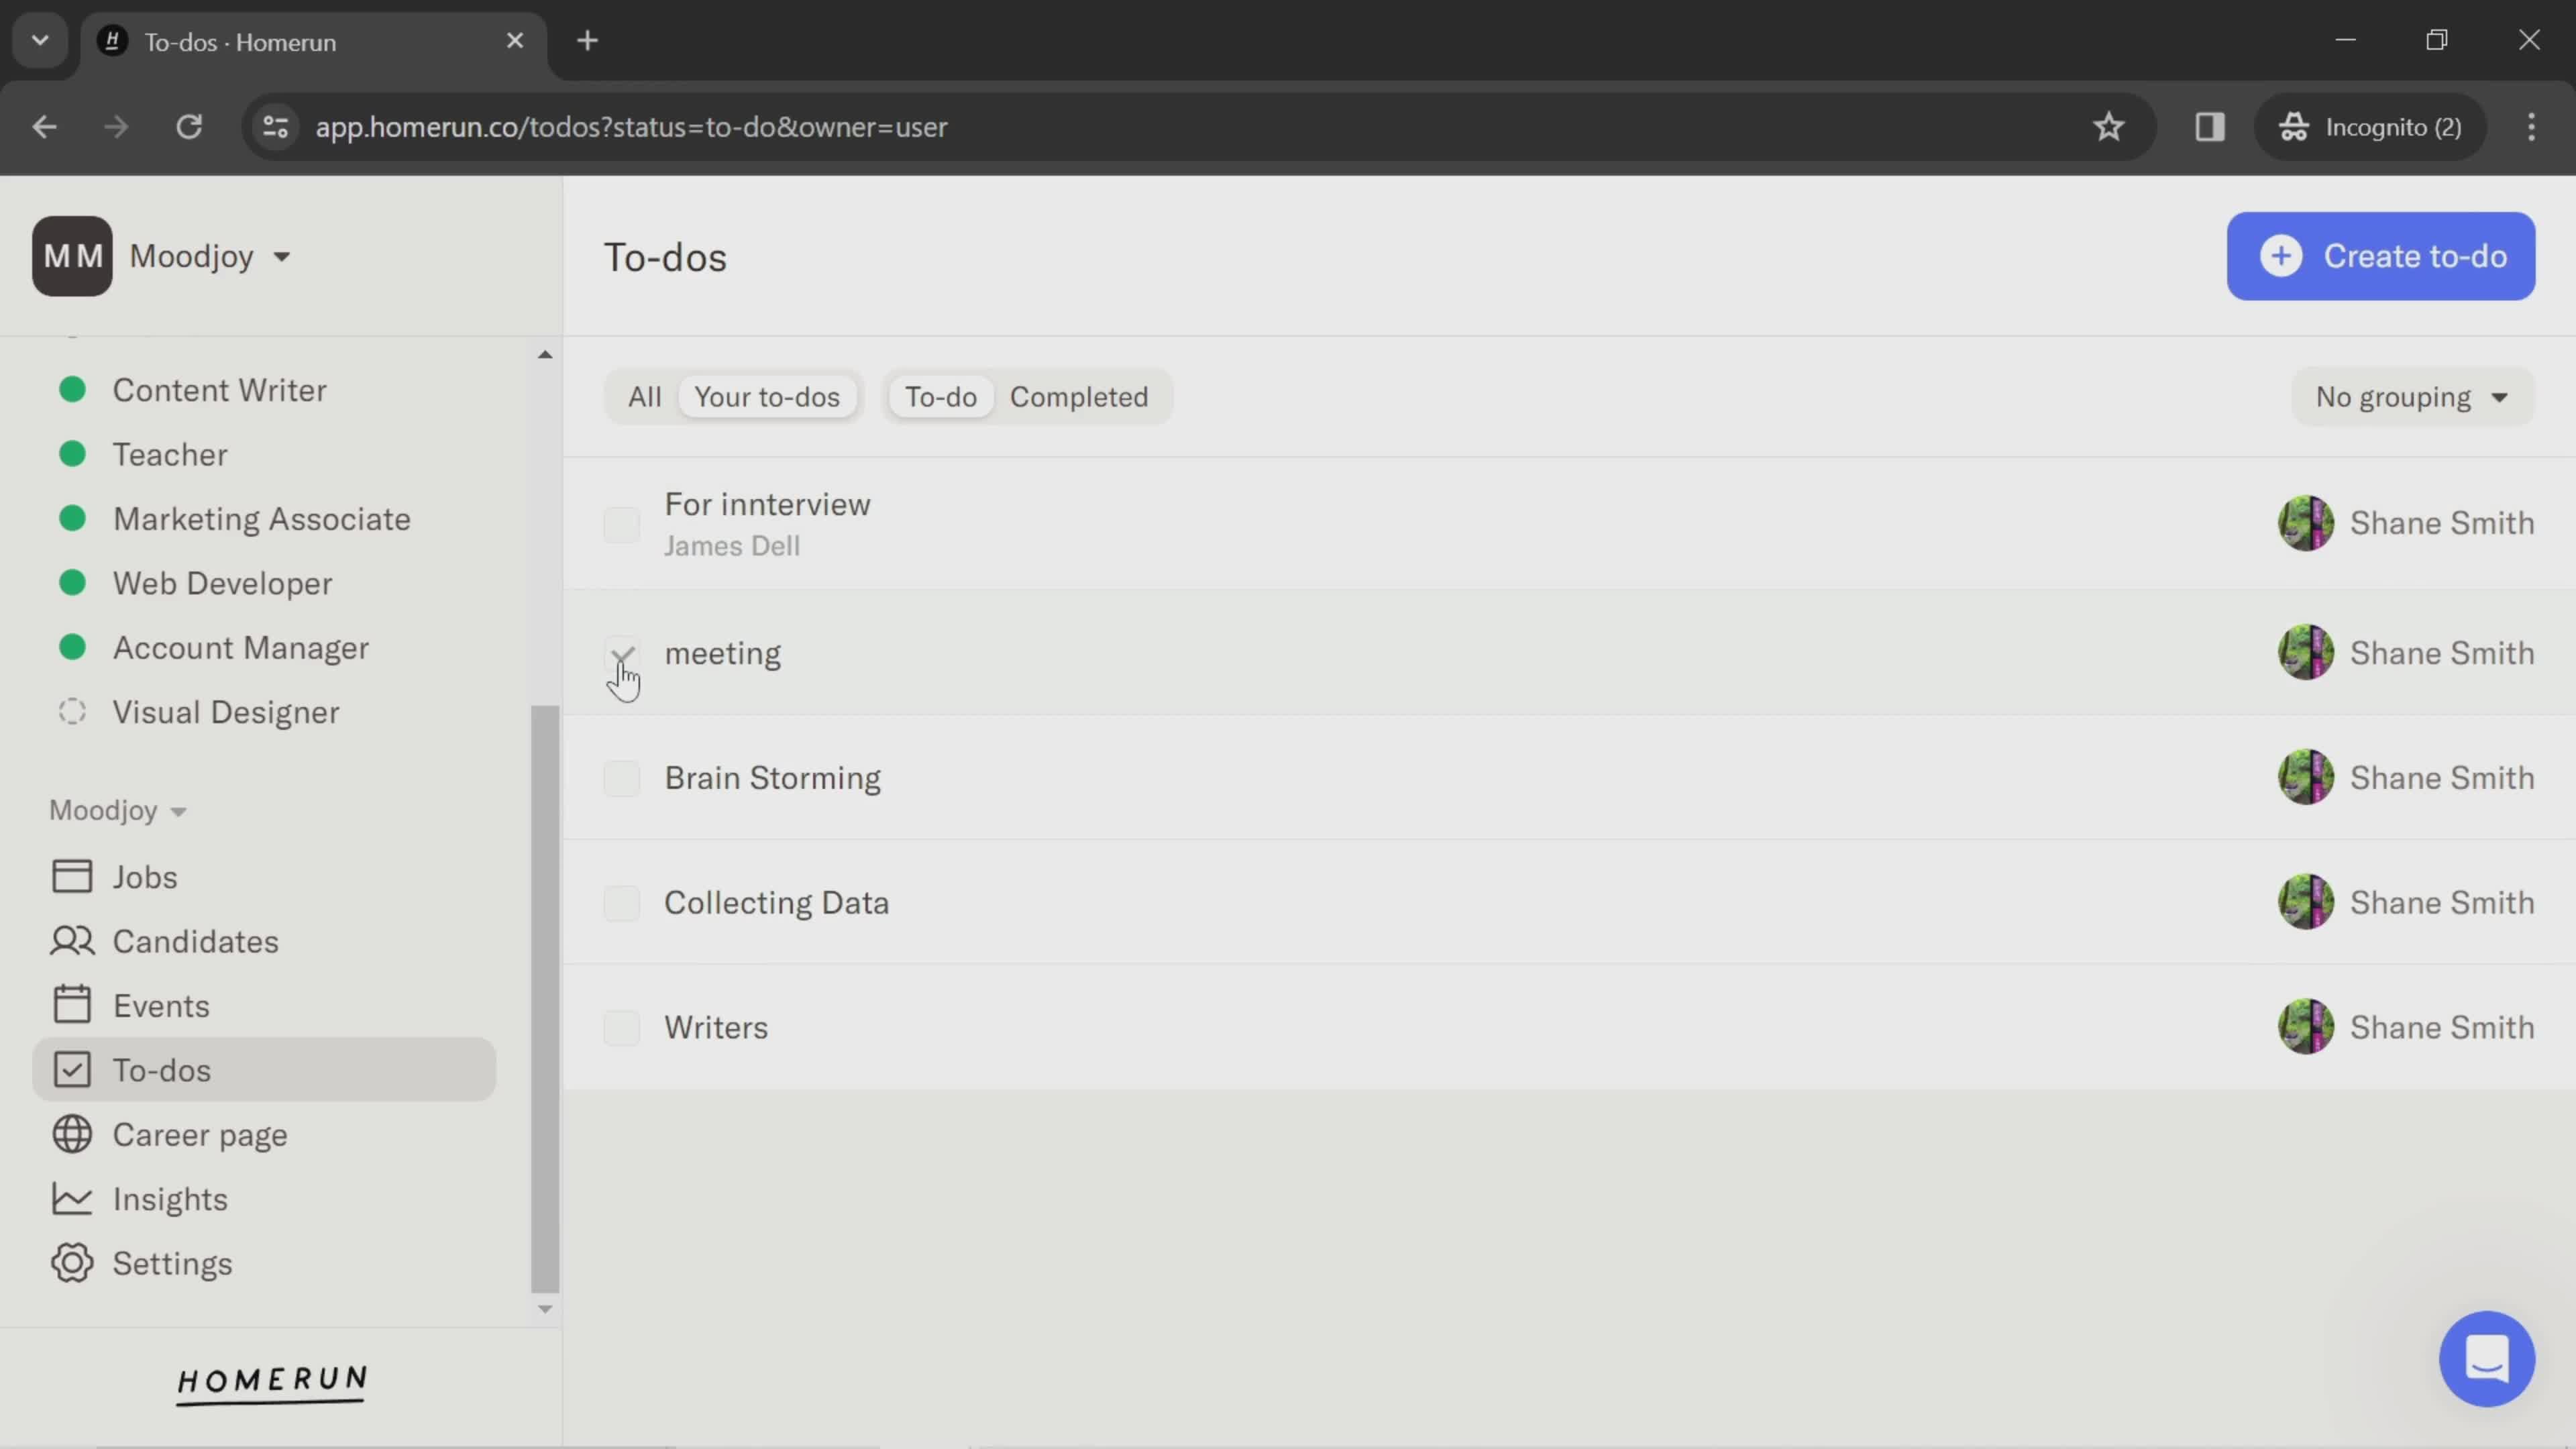This screenshot has width=2576, height=1449.
Task: Click the green status dot for Content Writer
Action: coord(72,389)
